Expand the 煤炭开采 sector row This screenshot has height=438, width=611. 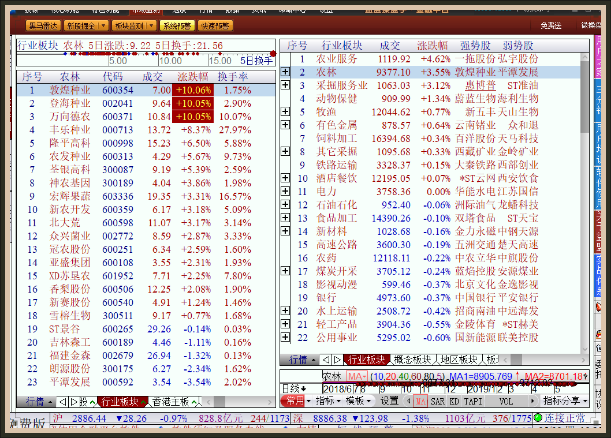click(x=286, y=270)
